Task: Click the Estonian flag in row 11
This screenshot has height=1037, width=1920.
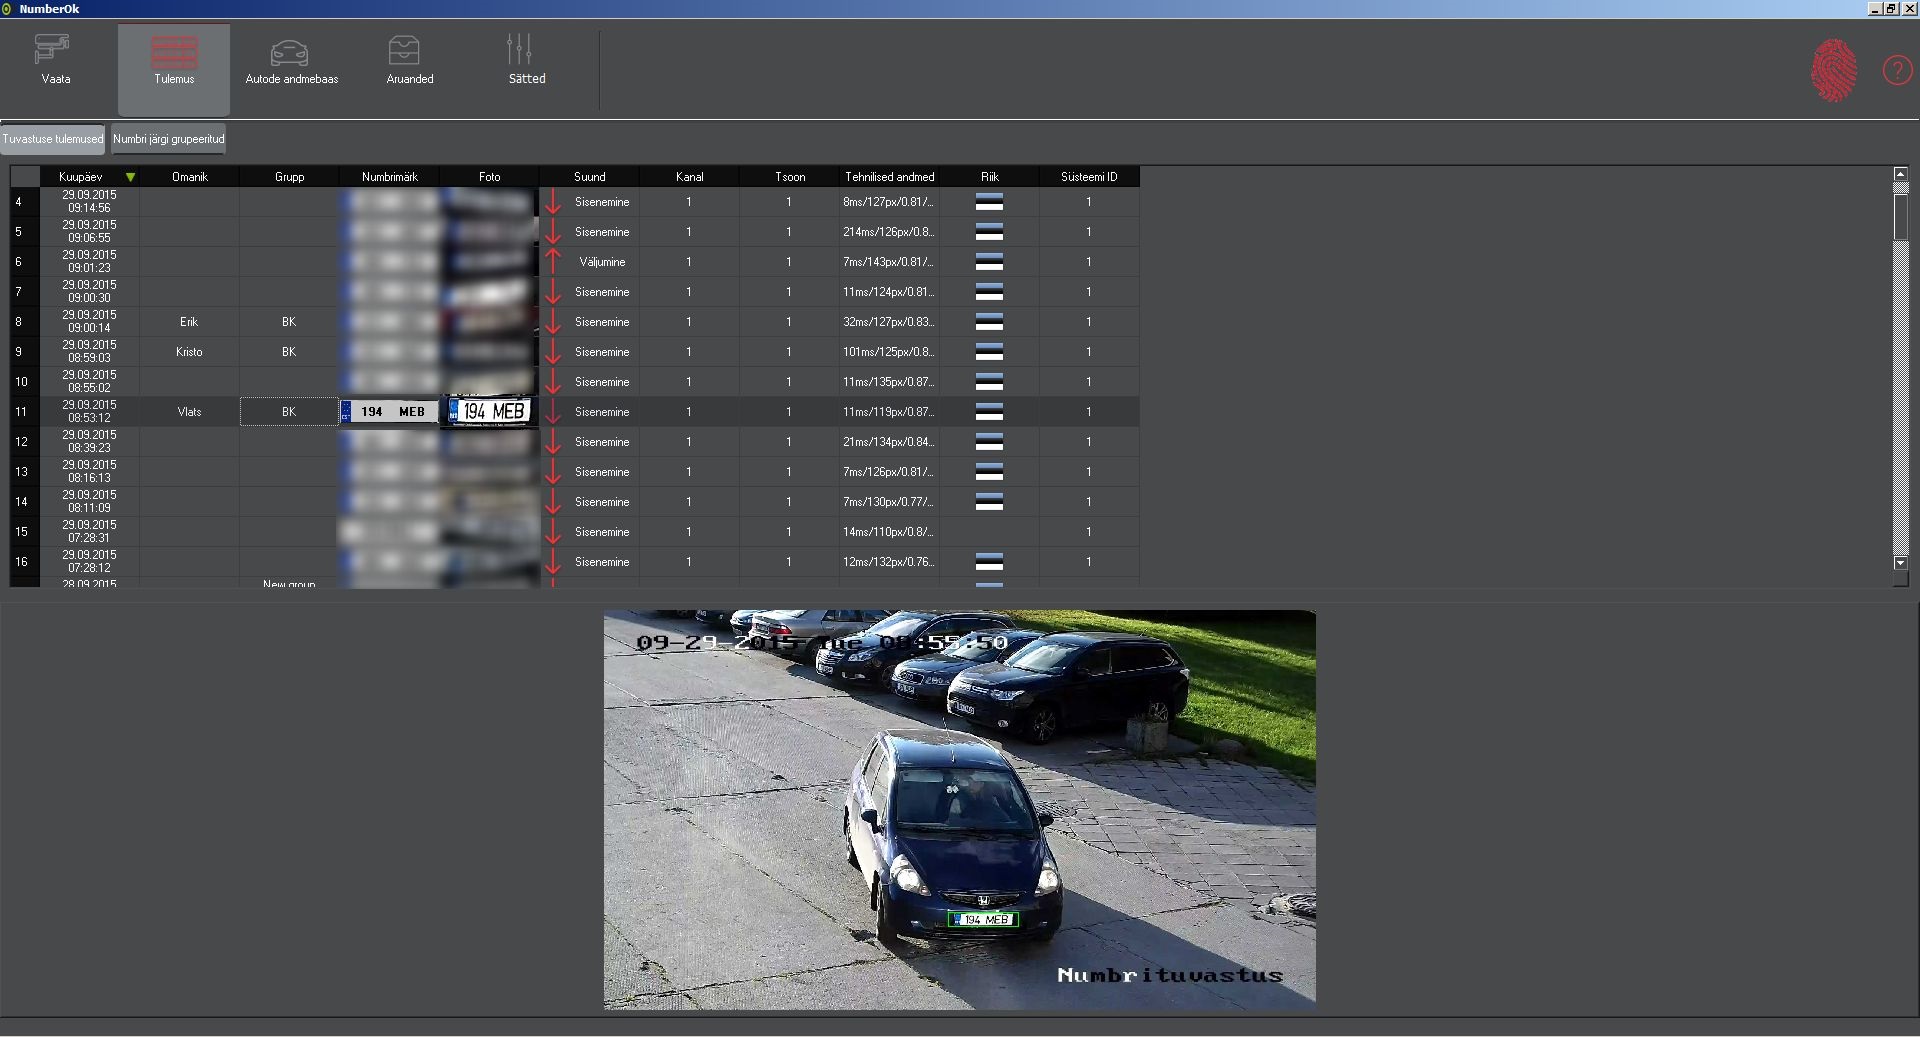Action: click(x=989, y=412)
